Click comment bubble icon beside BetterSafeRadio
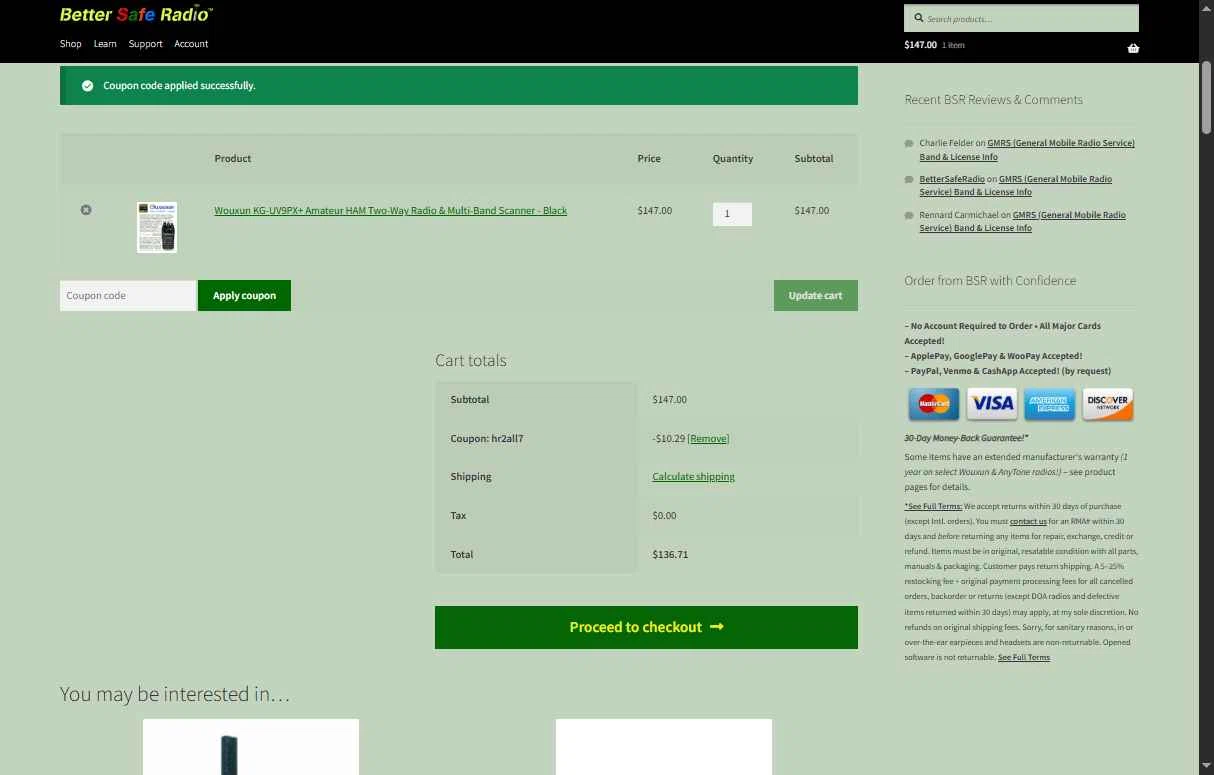Image resolution: width=1214 pixels, height=775 pixels. [x=909, y=180]
